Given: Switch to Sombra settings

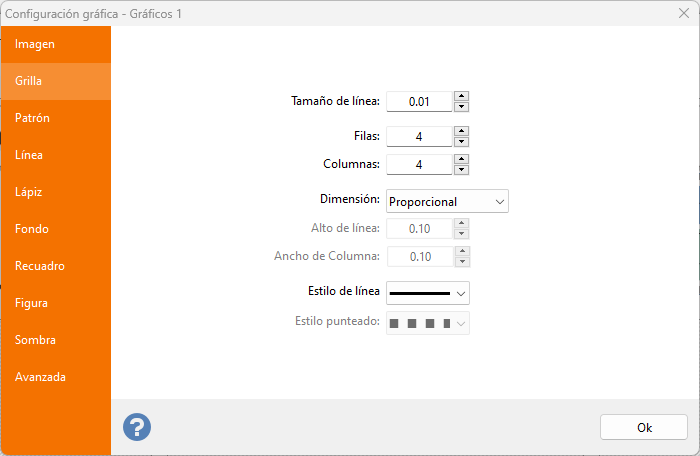Looking at the screenshot, I should pyautogui.click(x=35, y=340).
